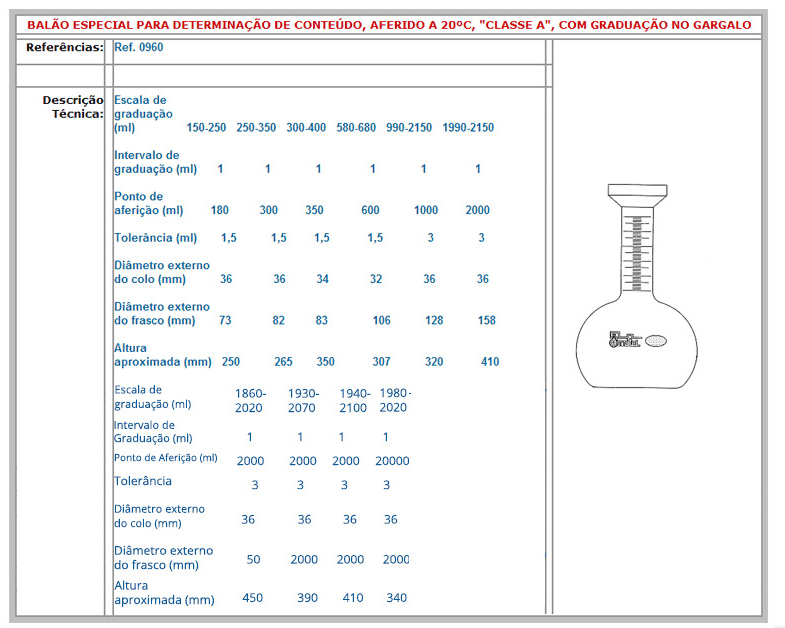The height and width of the screenshot is (628, 785).
Task: Click flask diameter value '83'
Action: coord(322,321)
